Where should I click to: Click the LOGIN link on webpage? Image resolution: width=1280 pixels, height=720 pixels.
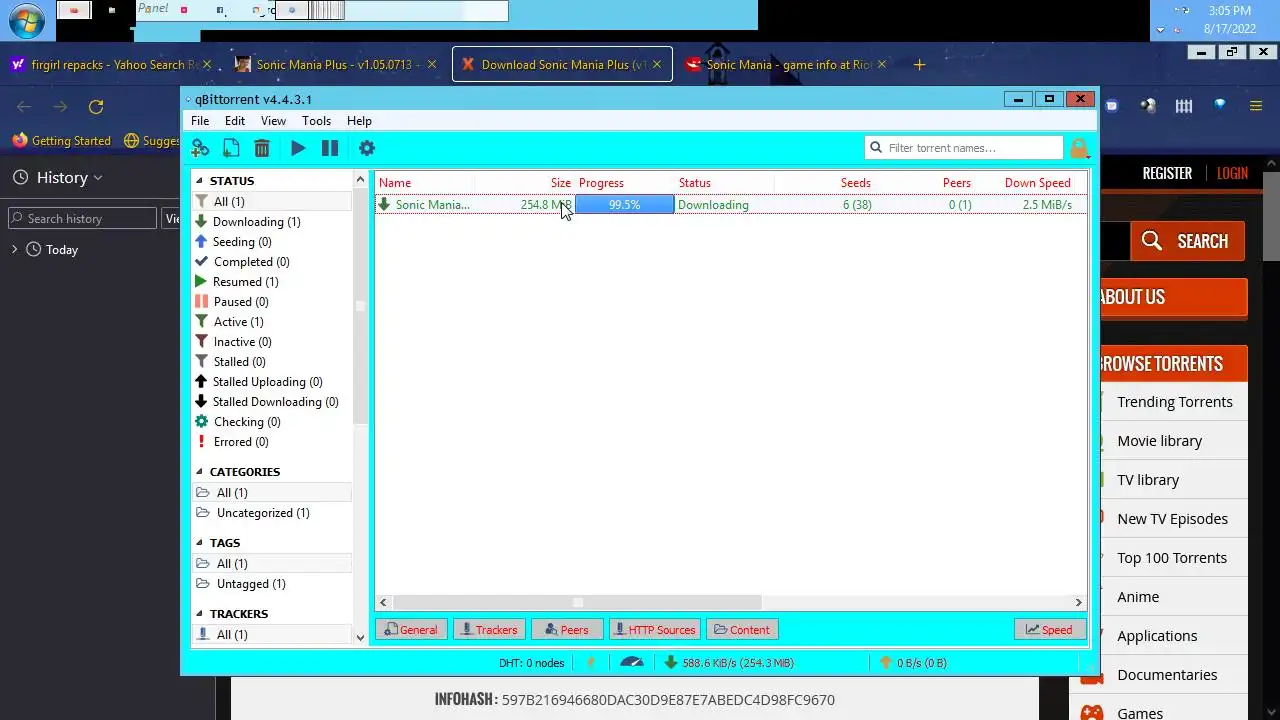(x=1232, y=173)
